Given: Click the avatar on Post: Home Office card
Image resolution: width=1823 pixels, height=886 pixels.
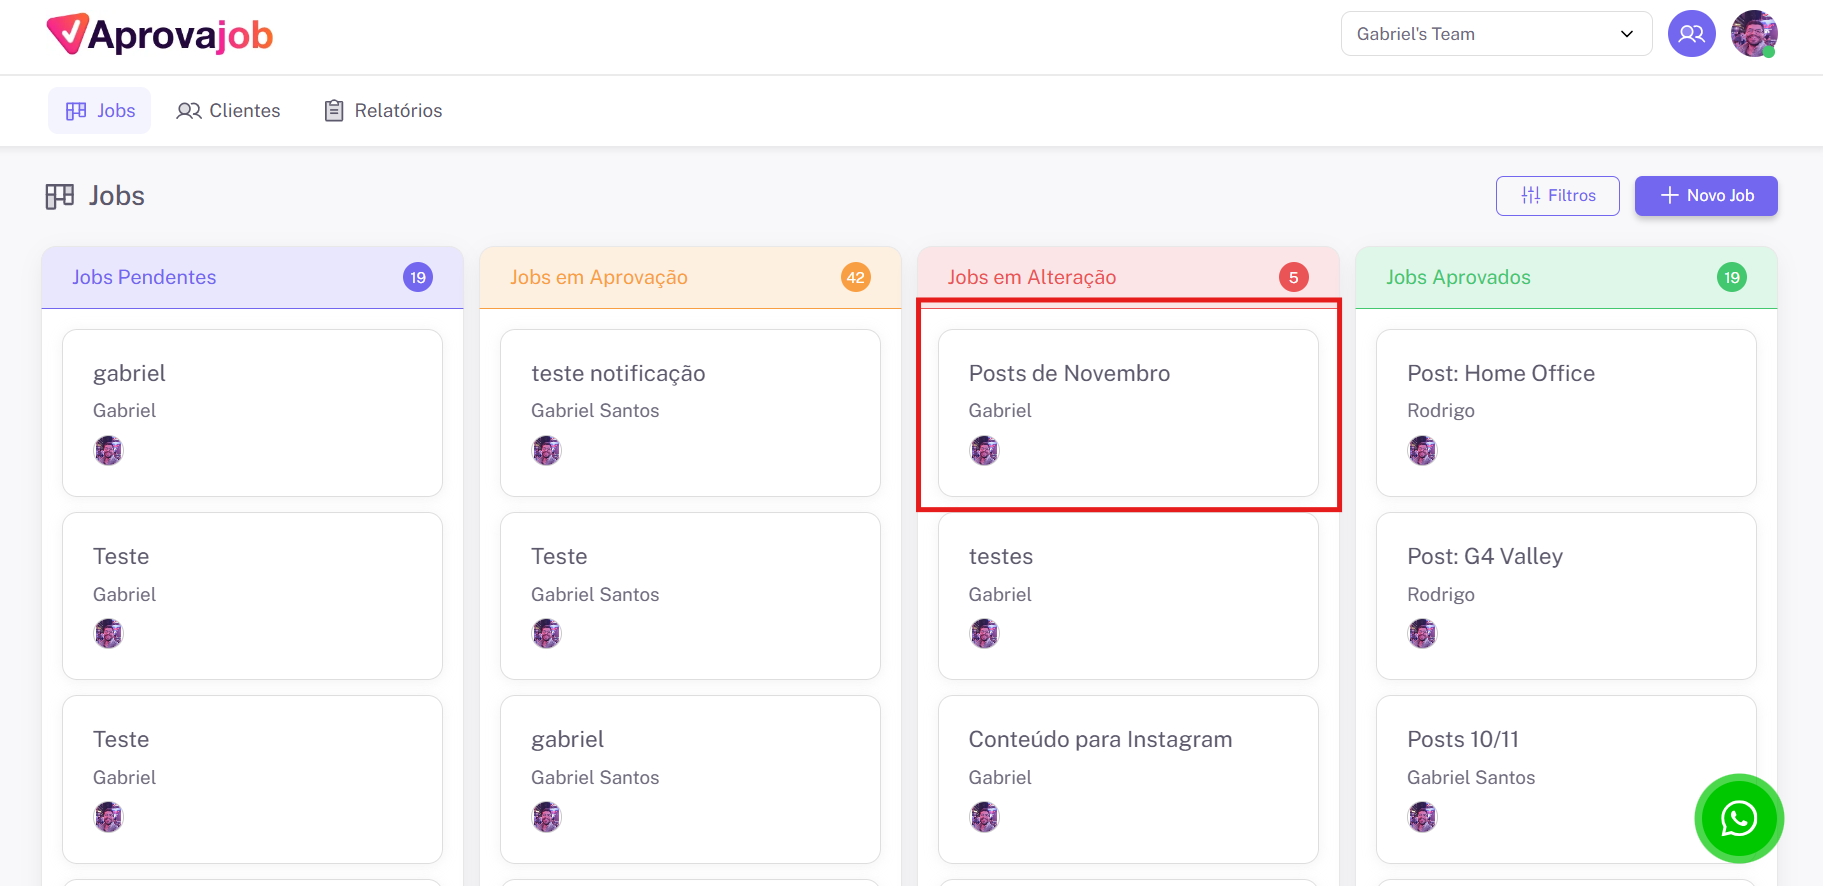Looking at the screenshot, I should click(1422, 451).
